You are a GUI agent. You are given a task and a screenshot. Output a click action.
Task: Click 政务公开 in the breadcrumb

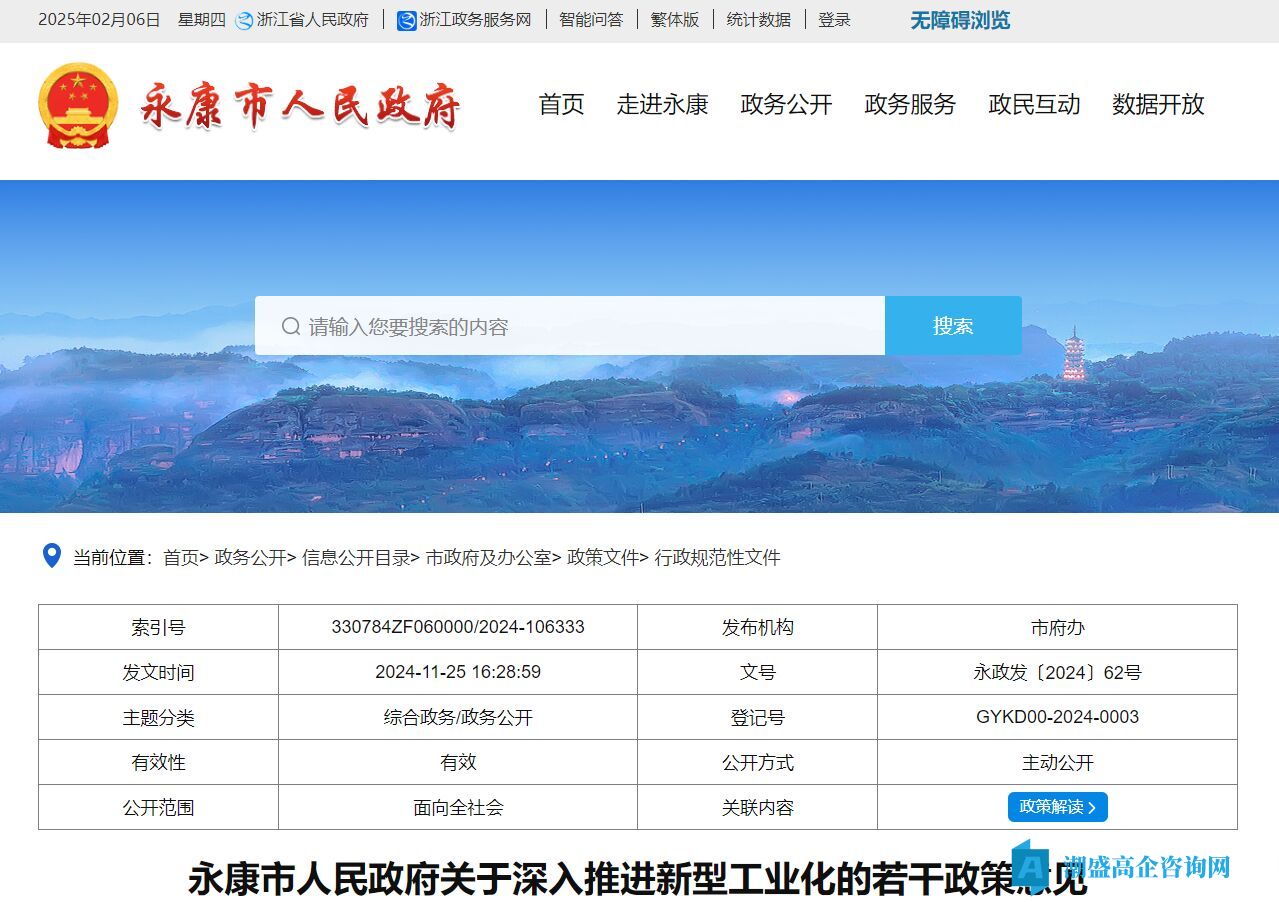[x=251, y=558]
